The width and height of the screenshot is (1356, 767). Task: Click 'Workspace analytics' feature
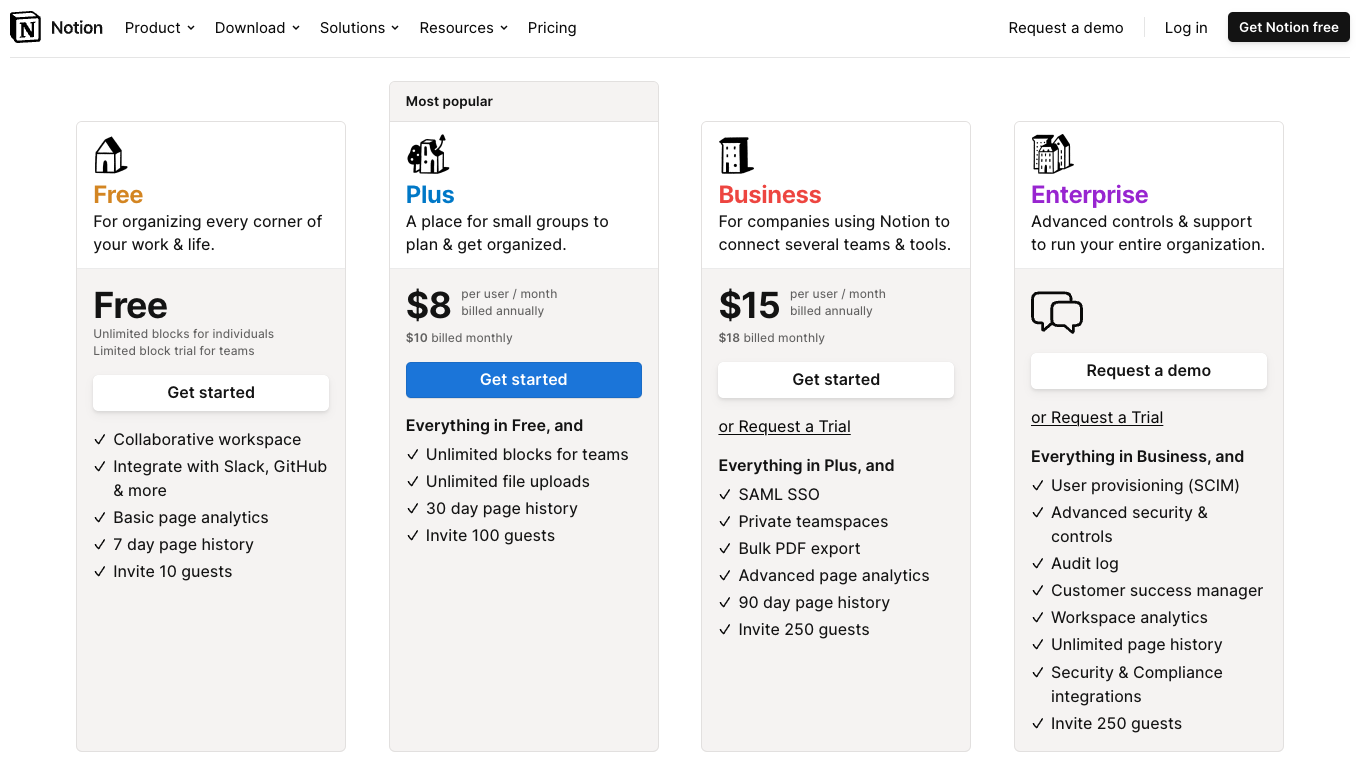click(x=1129, y=618)
